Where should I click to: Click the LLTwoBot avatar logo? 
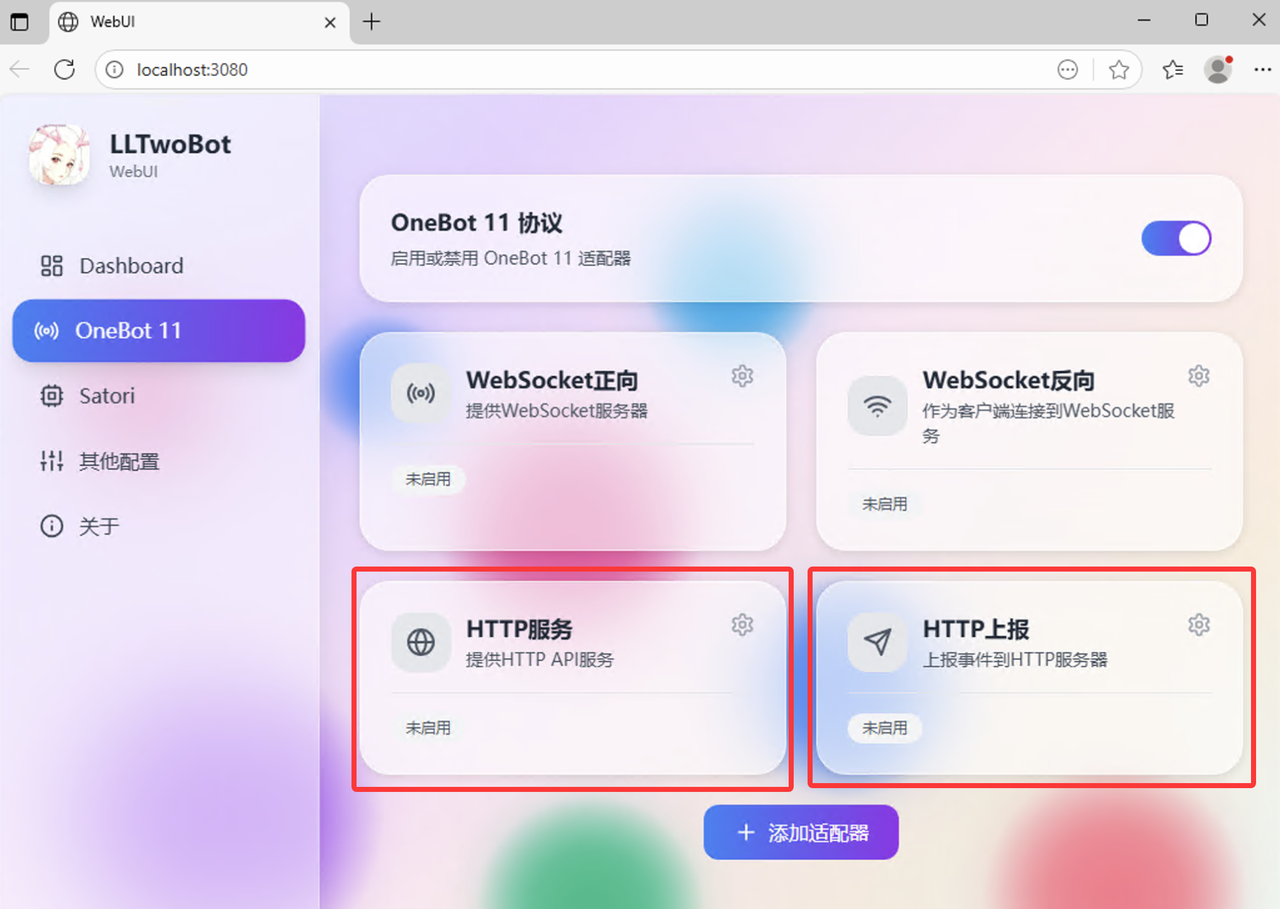(58, 156)
